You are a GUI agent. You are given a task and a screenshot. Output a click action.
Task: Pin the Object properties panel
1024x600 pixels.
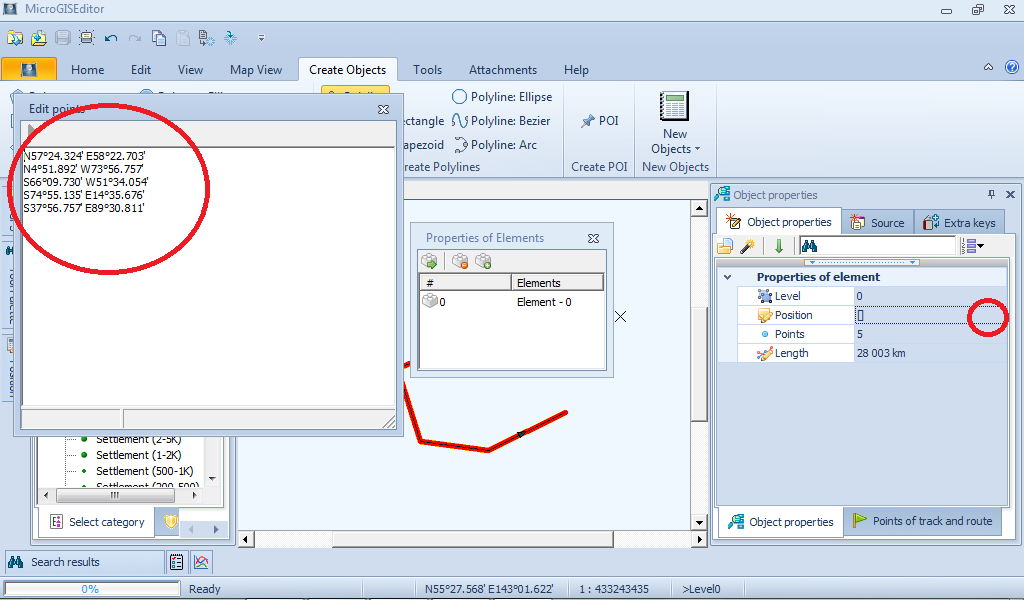click(x=991, y=195)
